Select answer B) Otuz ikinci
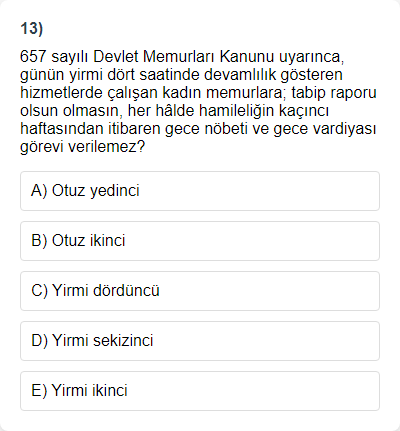 [200, 241]
